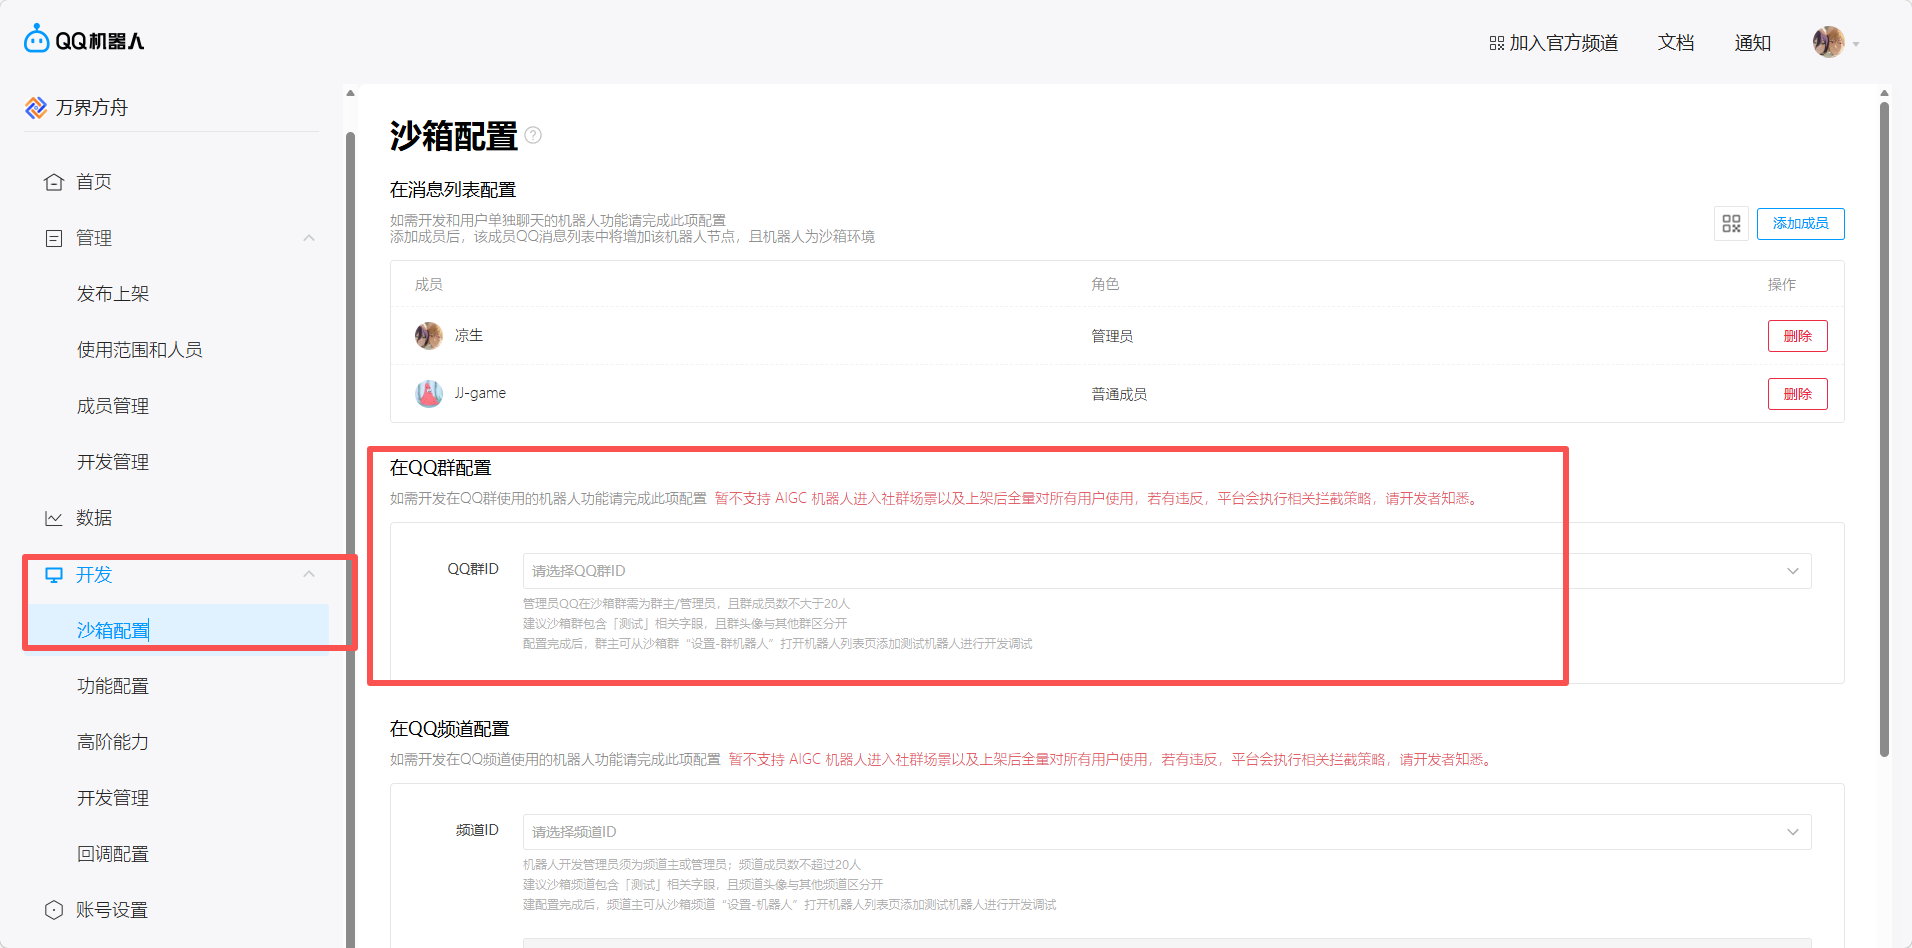1912x948 pixels.
Task: Click 凉生's member avatar
Action: (x=429, y=336)
